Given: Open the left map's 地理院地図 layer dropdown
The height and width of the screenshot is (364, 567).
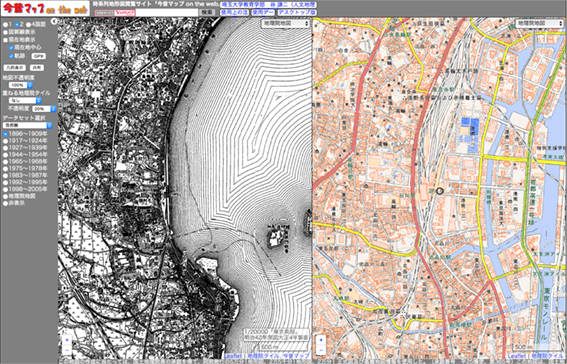Looking at the screenshot, I should tap(286, 23).
